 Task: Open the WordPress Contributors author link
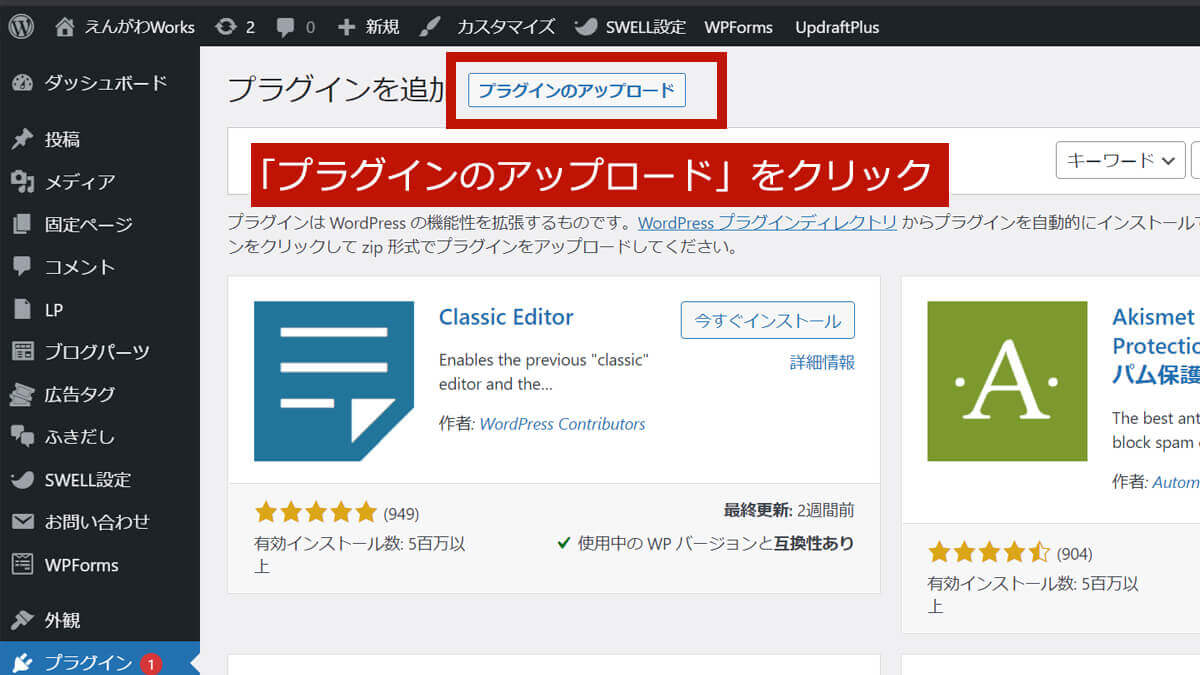pyautogui.click(x=562, y=424)
